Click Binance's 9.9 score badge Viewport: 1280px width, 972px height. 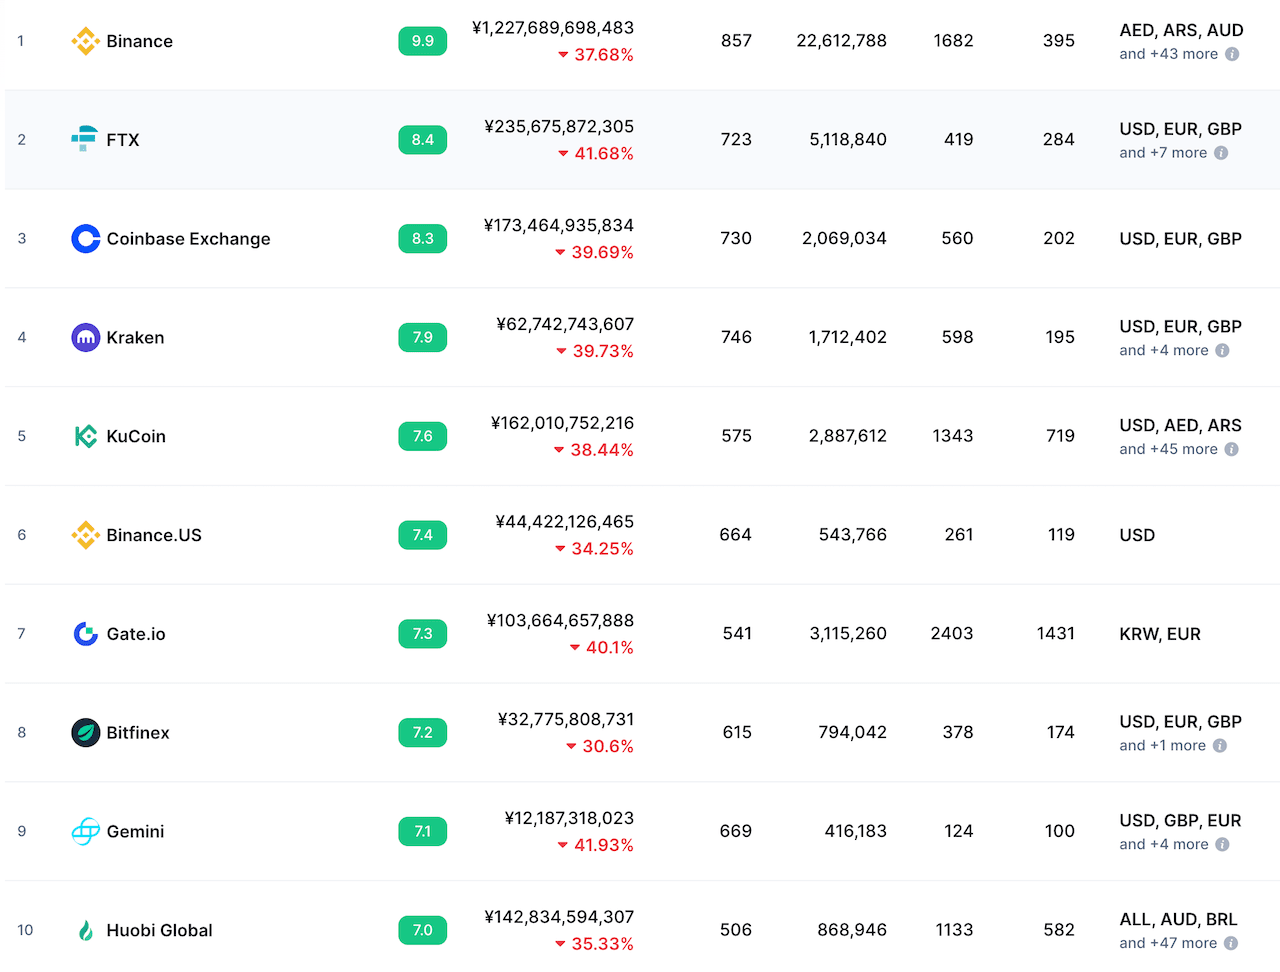(423, 41)
